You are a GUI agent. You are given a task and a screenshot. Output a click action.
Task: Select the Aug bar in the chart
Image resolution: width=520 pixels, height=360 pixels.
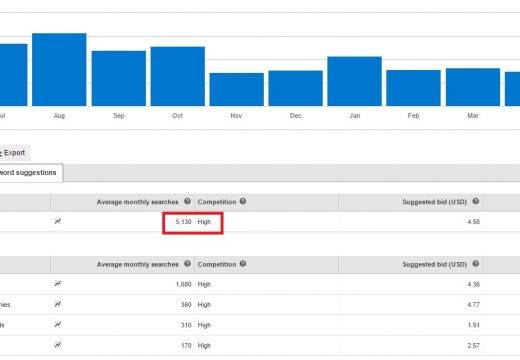pos(59,69)
